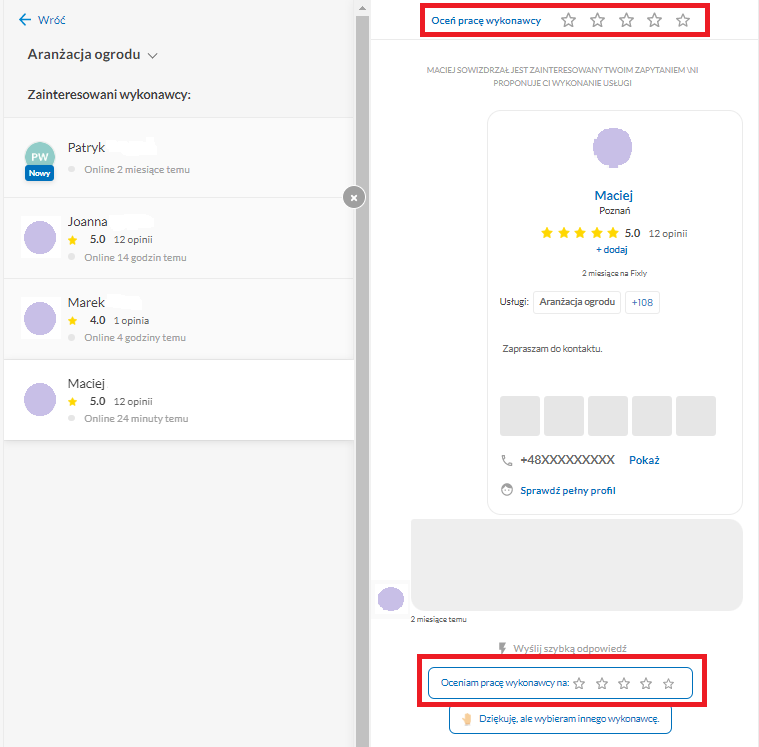Pick second star in bottom rating row

(x=602, y=683)
